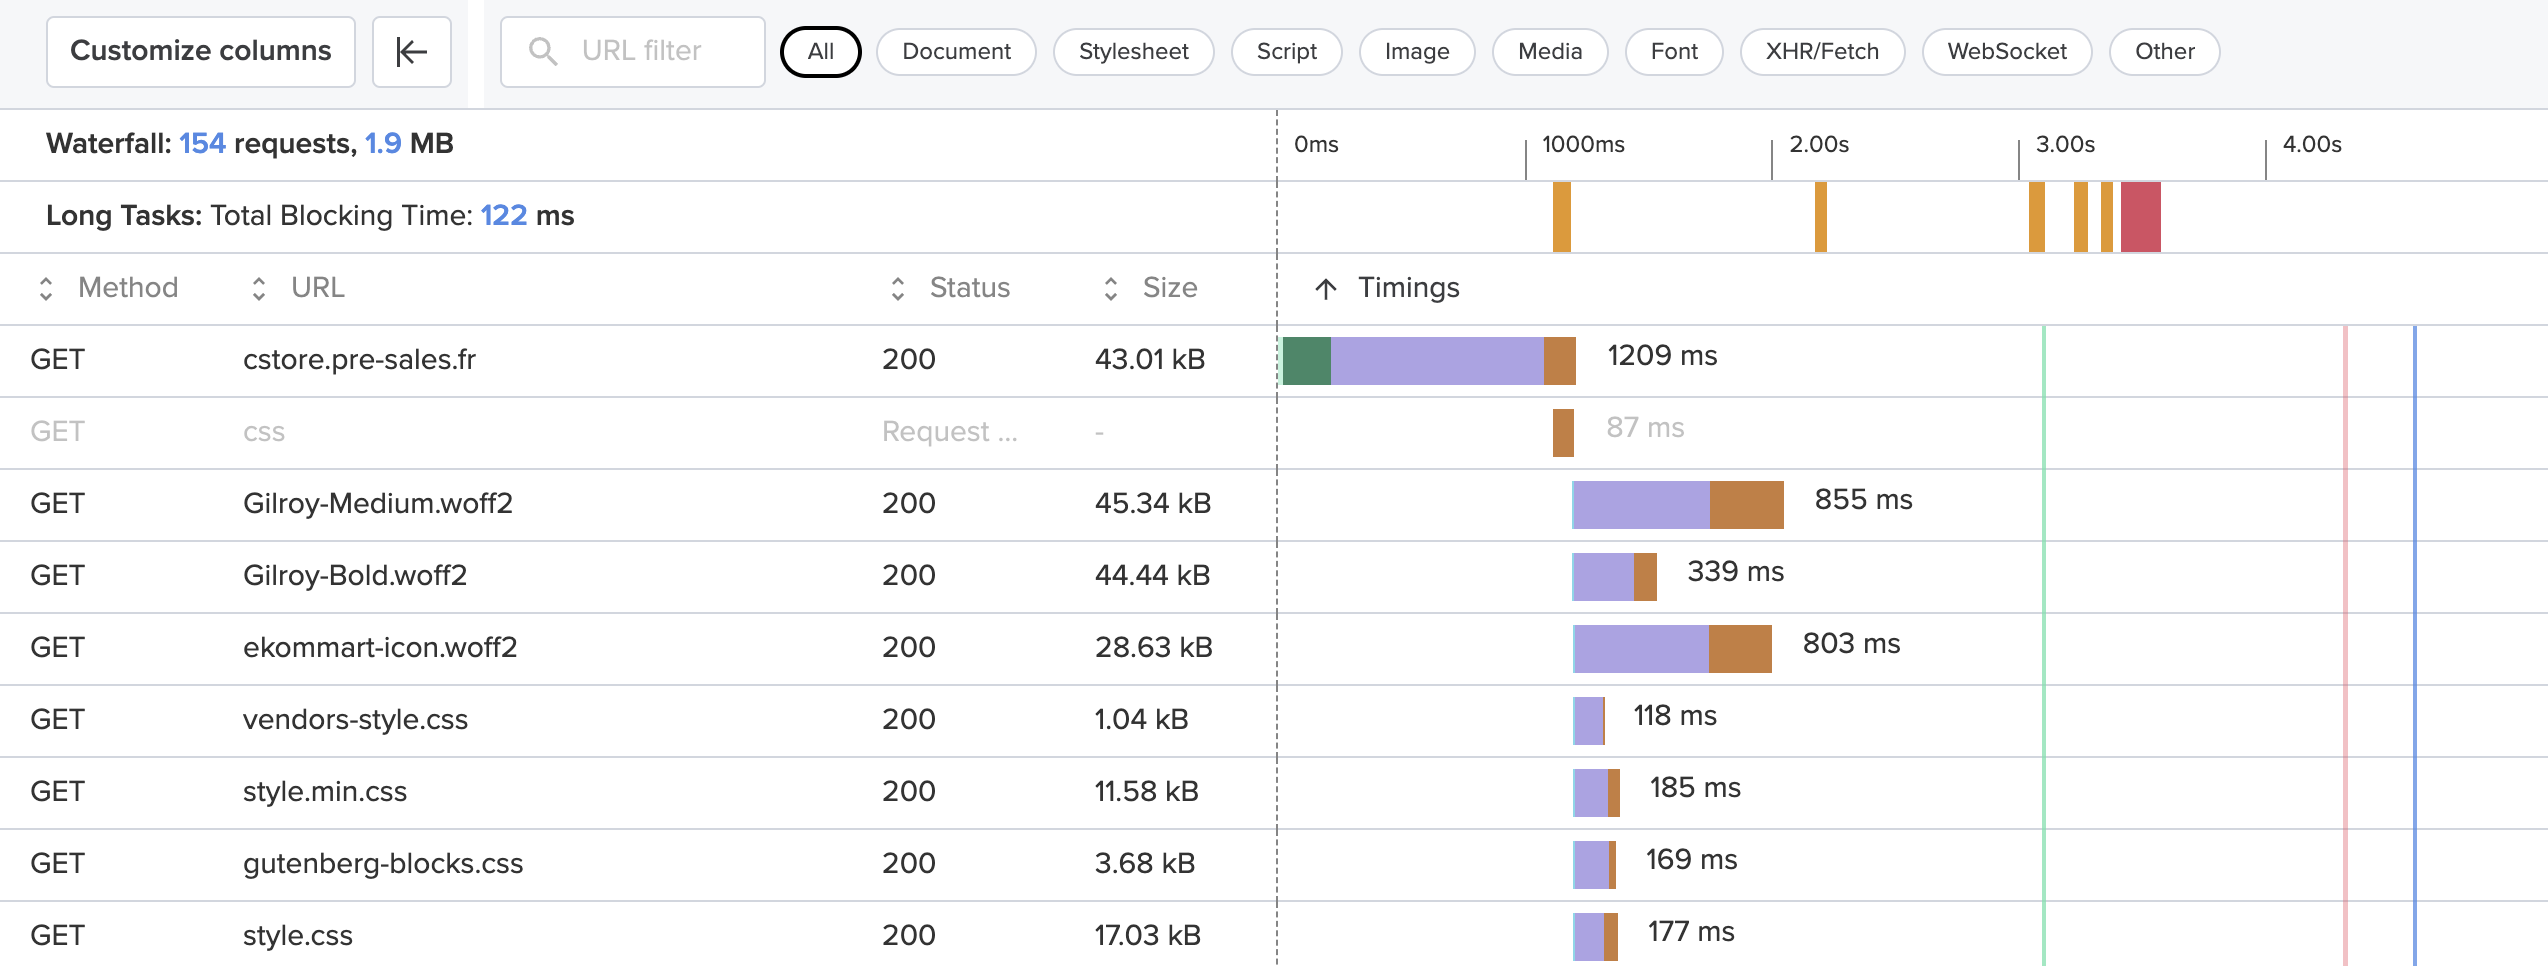Click the first orange long task marker

coord(1562,217)
